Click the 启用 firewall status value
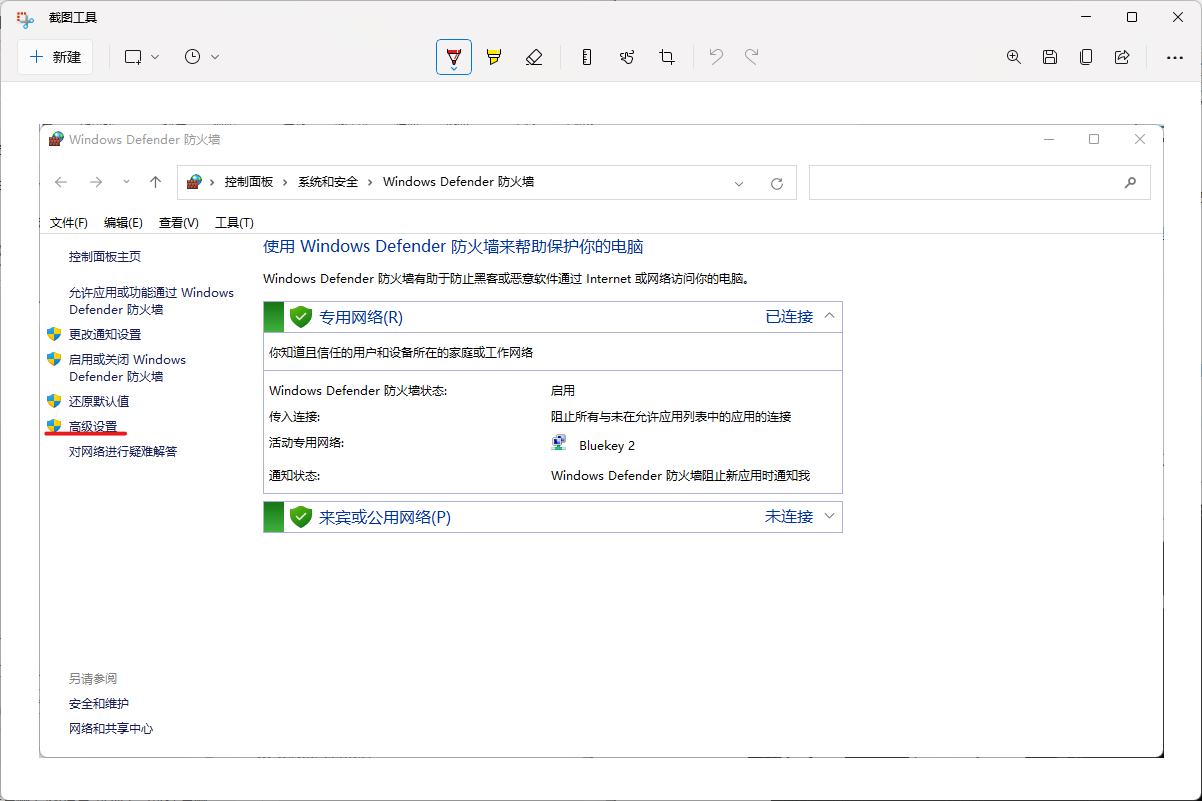The height and width of the screenshot is (801, 1202). pyautogui.click(x=563, y=391)
